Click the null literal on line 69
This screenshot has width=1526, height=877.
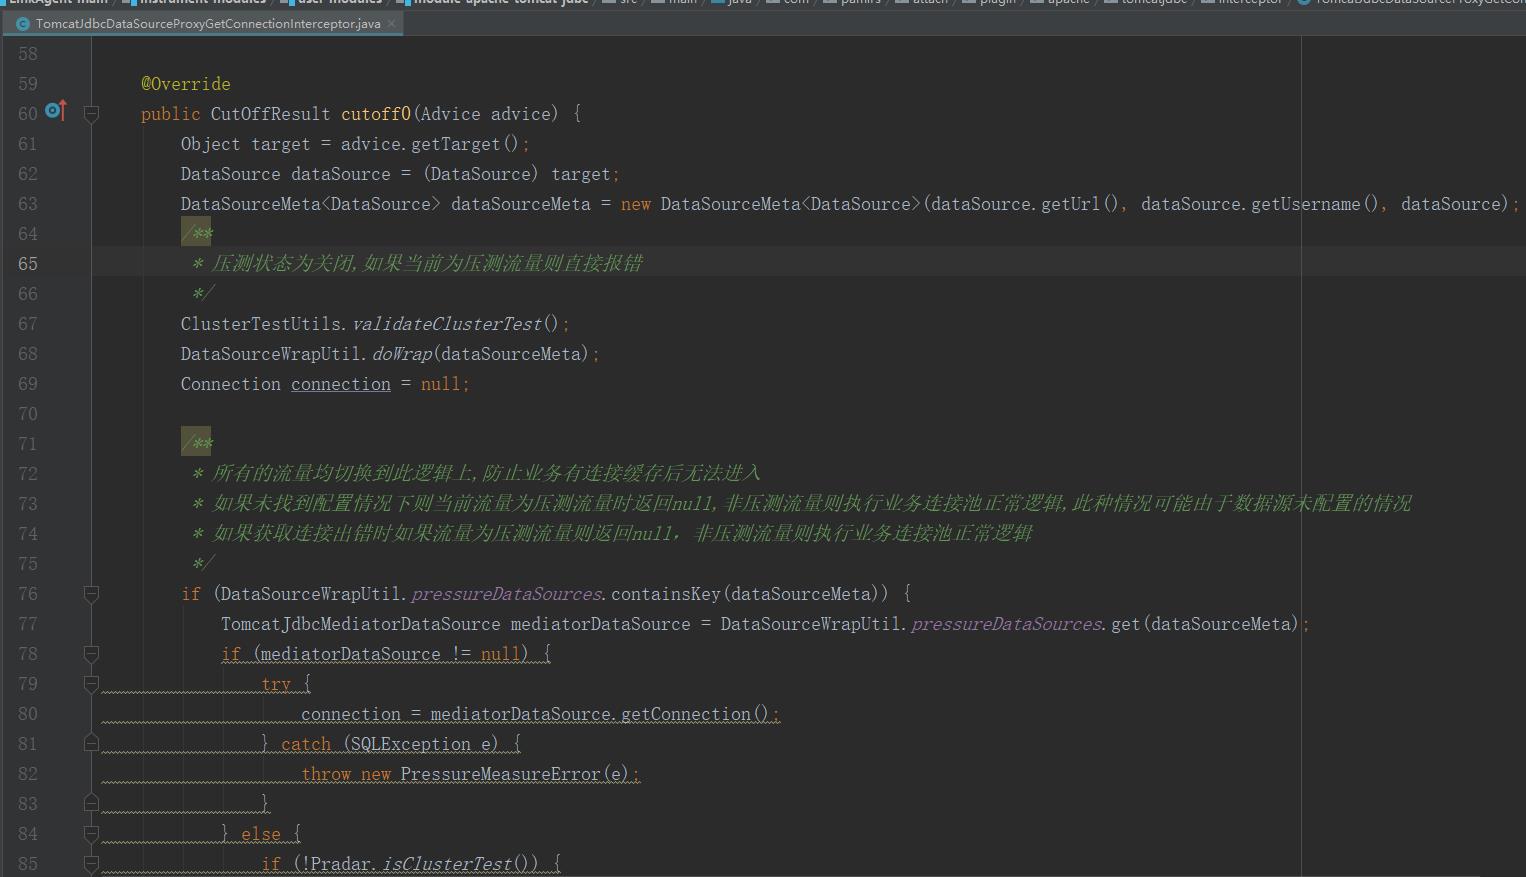441,384
